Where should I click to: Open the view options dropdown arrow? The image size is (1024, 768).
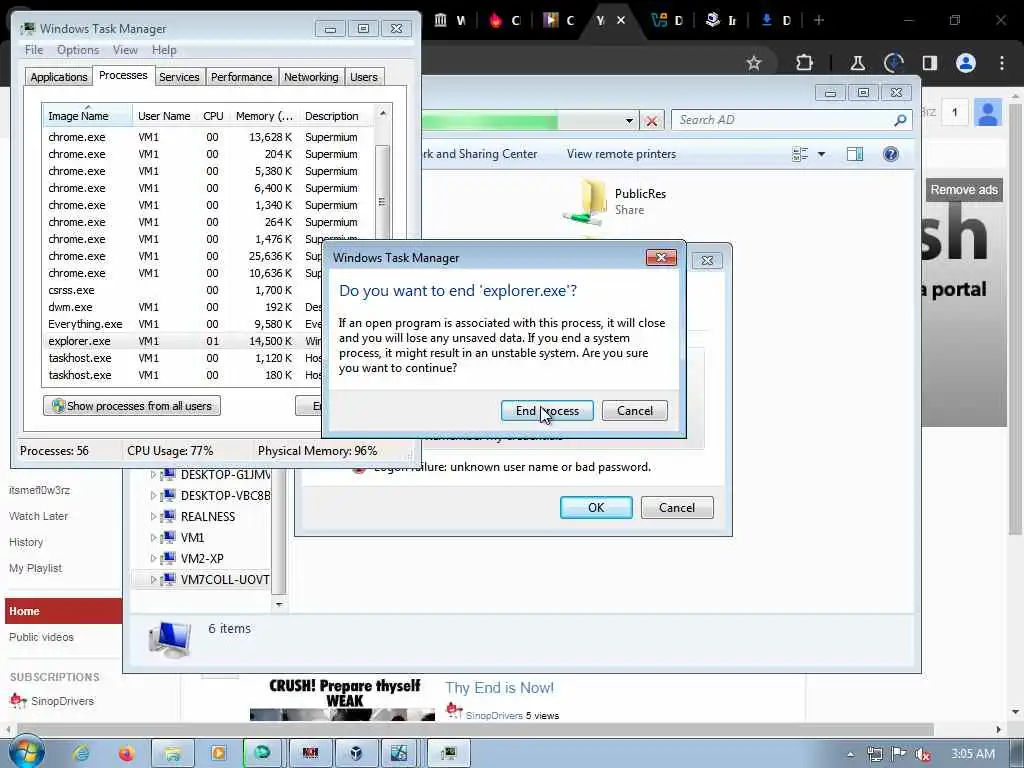(x=822, y=154)
